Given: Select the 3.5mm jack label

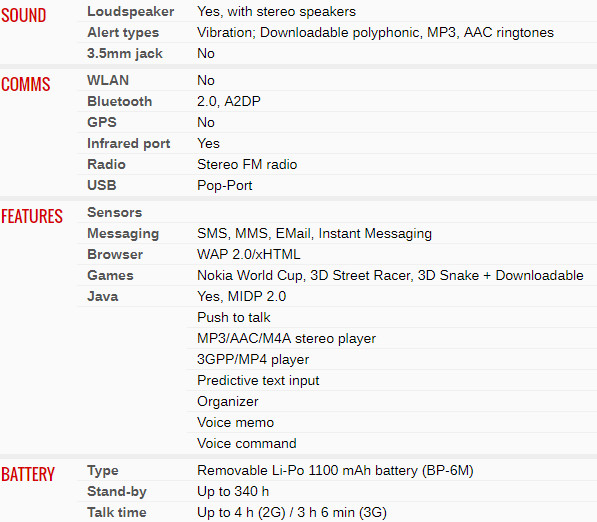Looking at the screenshot, I should [125, 54].
